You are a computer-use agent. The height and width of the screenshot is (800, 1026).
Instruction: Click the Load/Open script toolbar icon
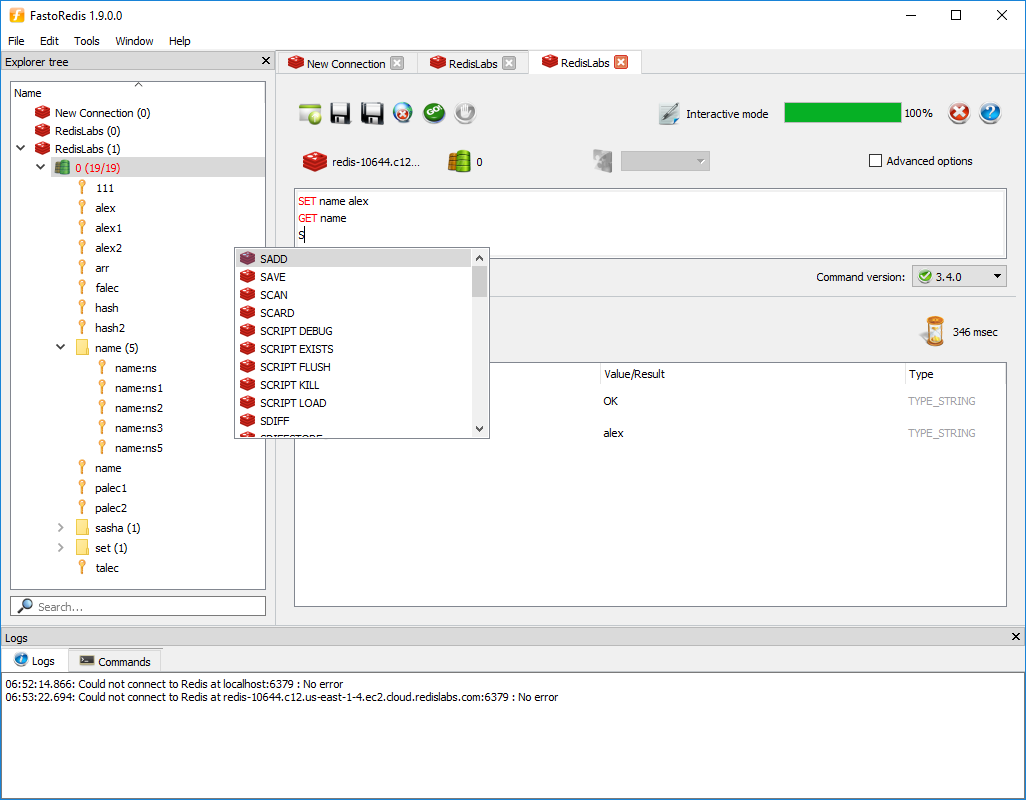pyautogui.click(x=310, y=113)
